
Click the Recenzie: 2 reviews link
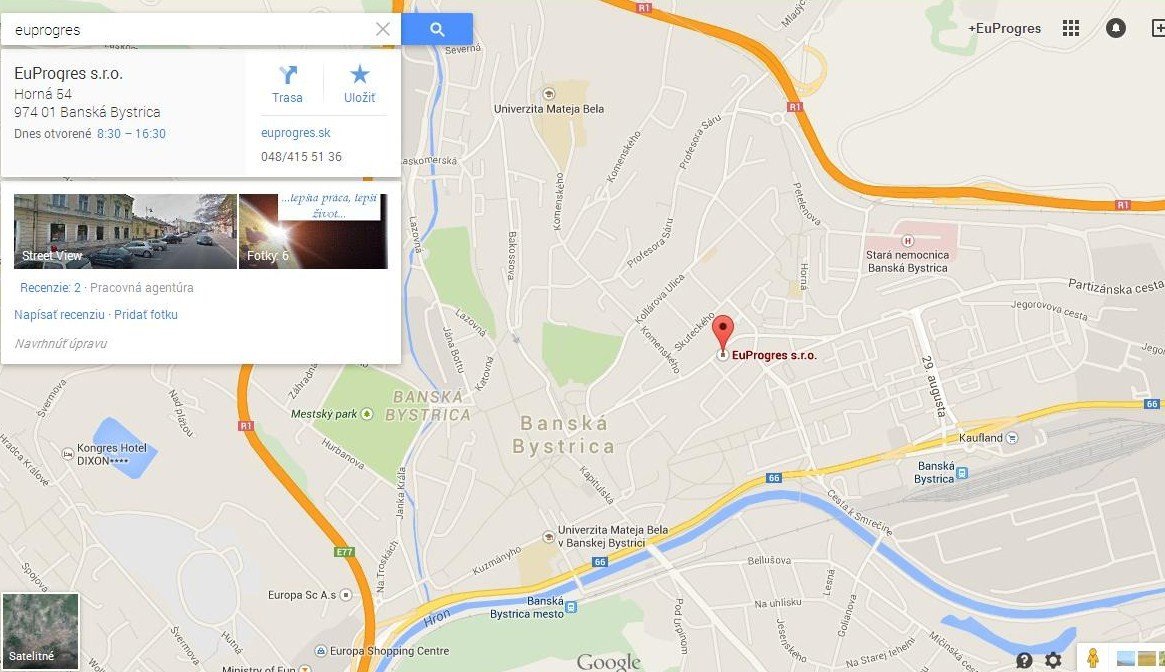pyautogui.click(x=50, y=288)
